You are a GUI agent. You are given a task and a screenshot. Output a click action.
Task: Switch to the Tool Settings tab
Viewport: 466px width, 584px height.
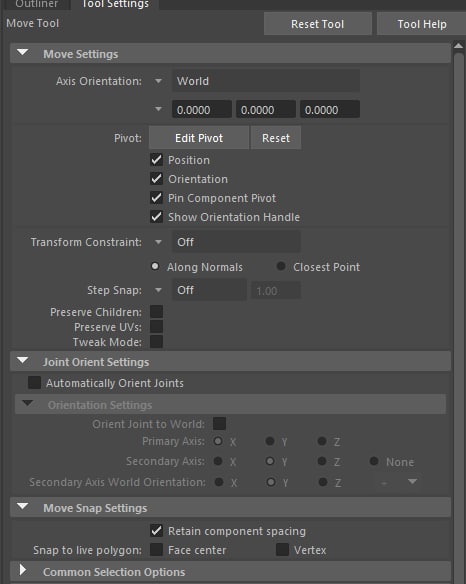(x=115, y=4)
